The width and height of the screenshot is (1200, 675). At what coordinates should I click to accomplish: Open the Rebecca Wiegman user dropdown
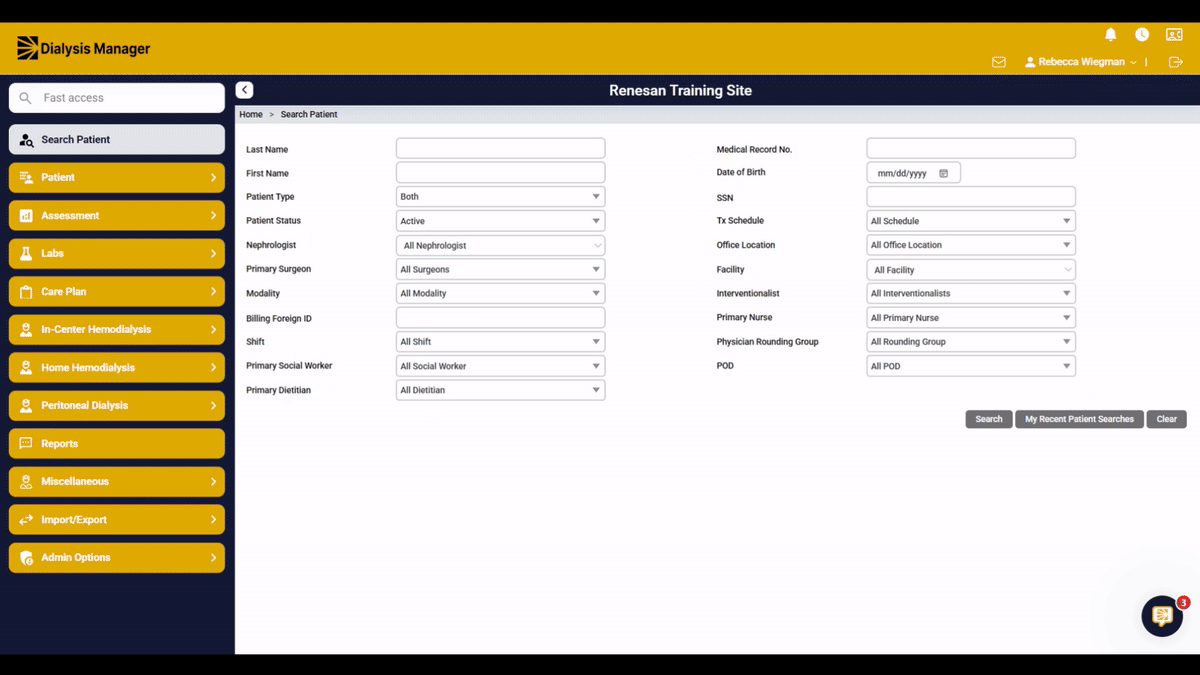1081,62
